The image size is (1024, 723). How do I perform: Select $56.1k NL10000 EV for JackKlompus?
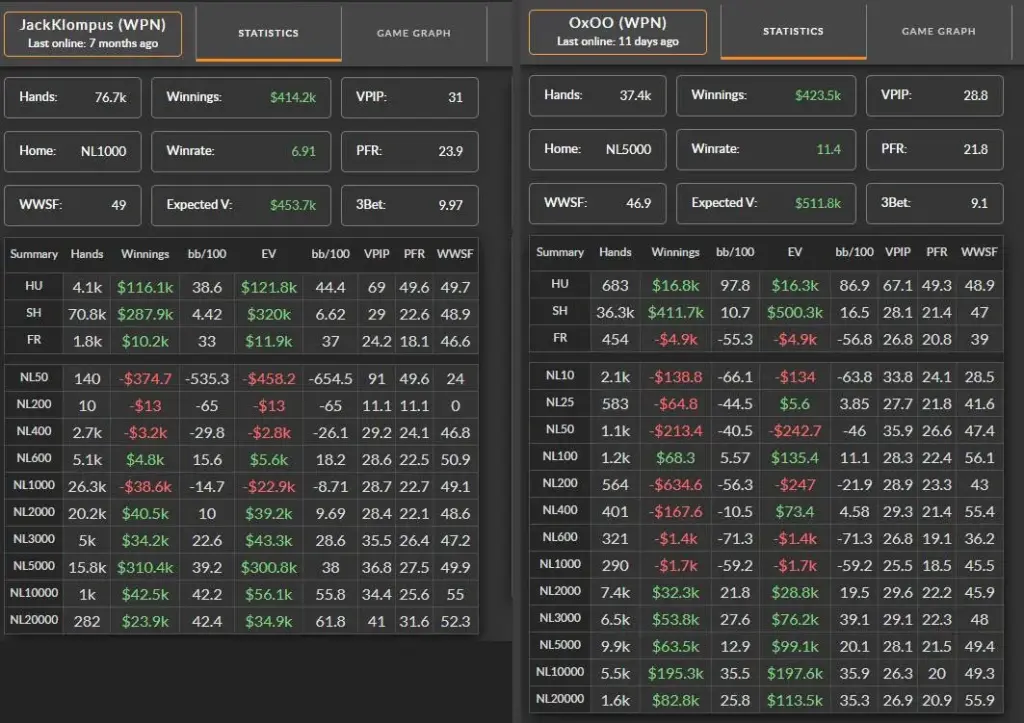268,594
